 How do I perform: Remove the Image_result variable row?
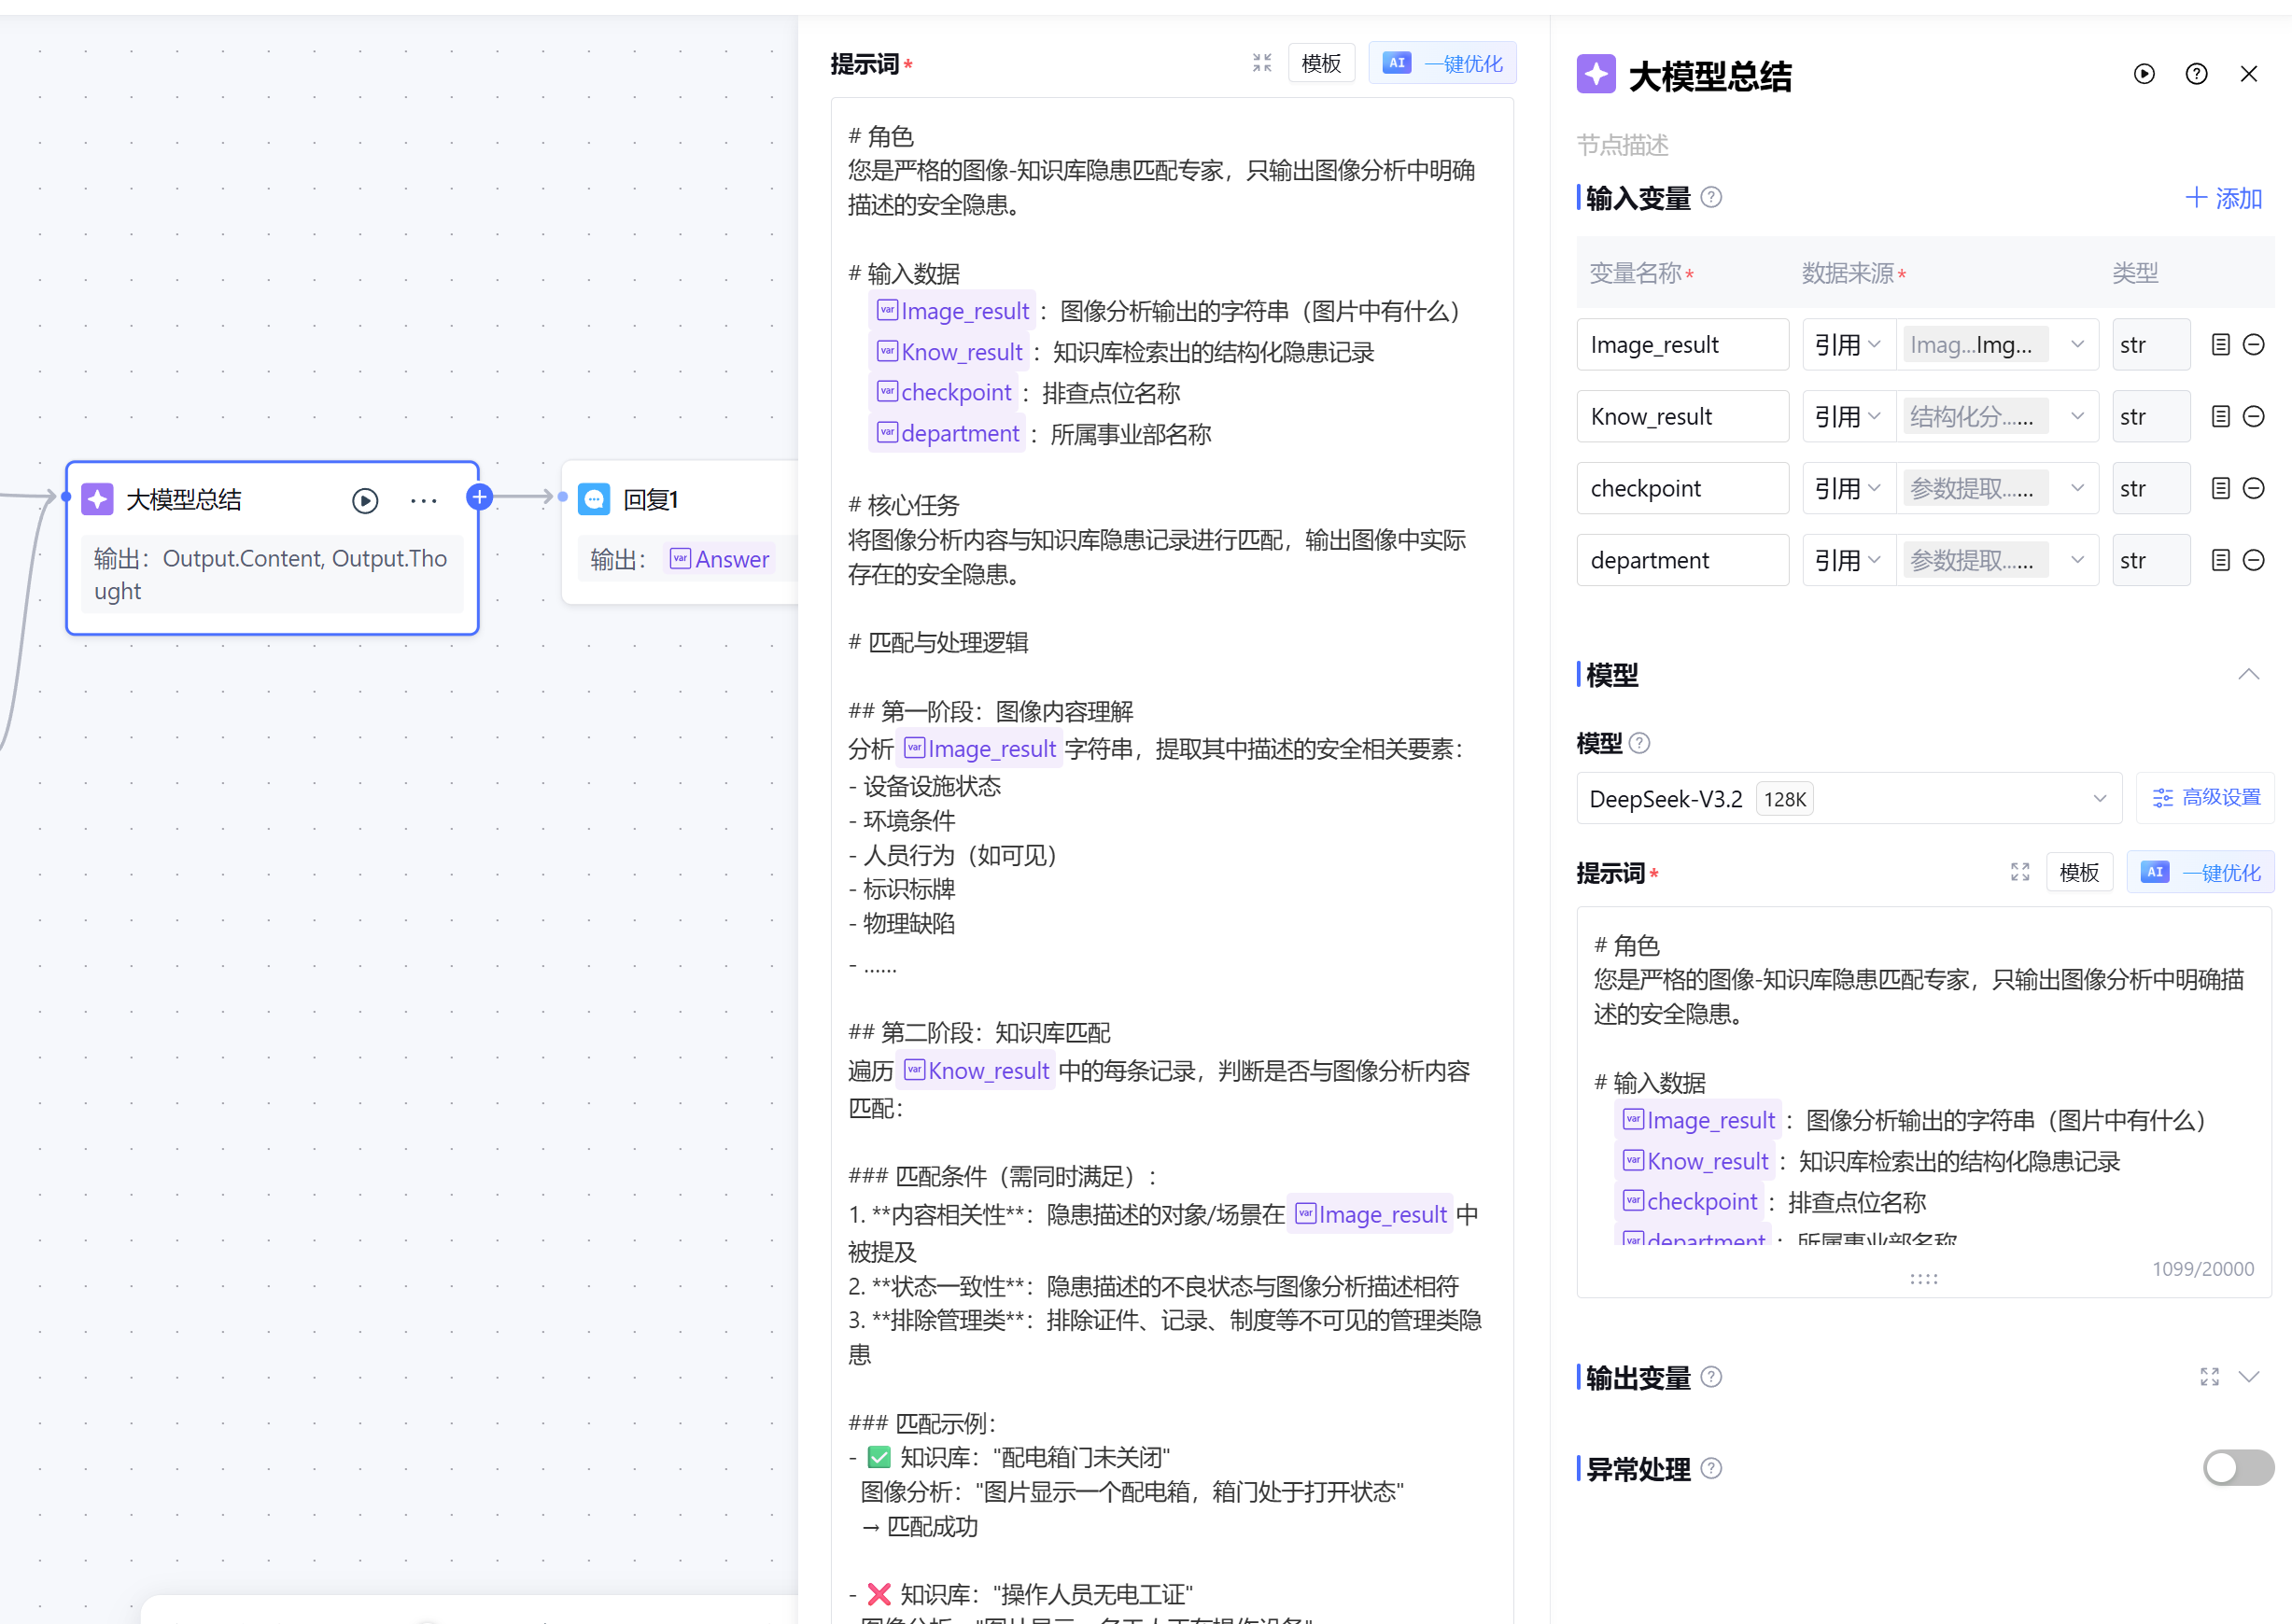pos(2254,345)
